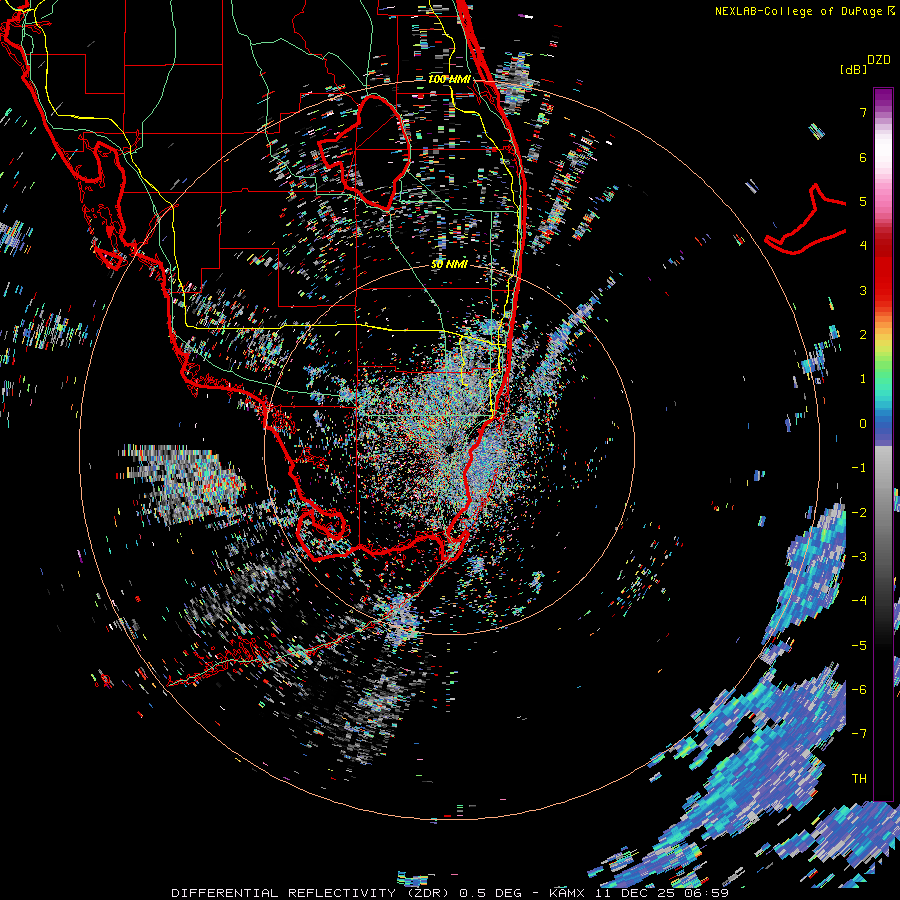
Task: Click the "100 NMI" range ring label
Action: click(449, 79)
